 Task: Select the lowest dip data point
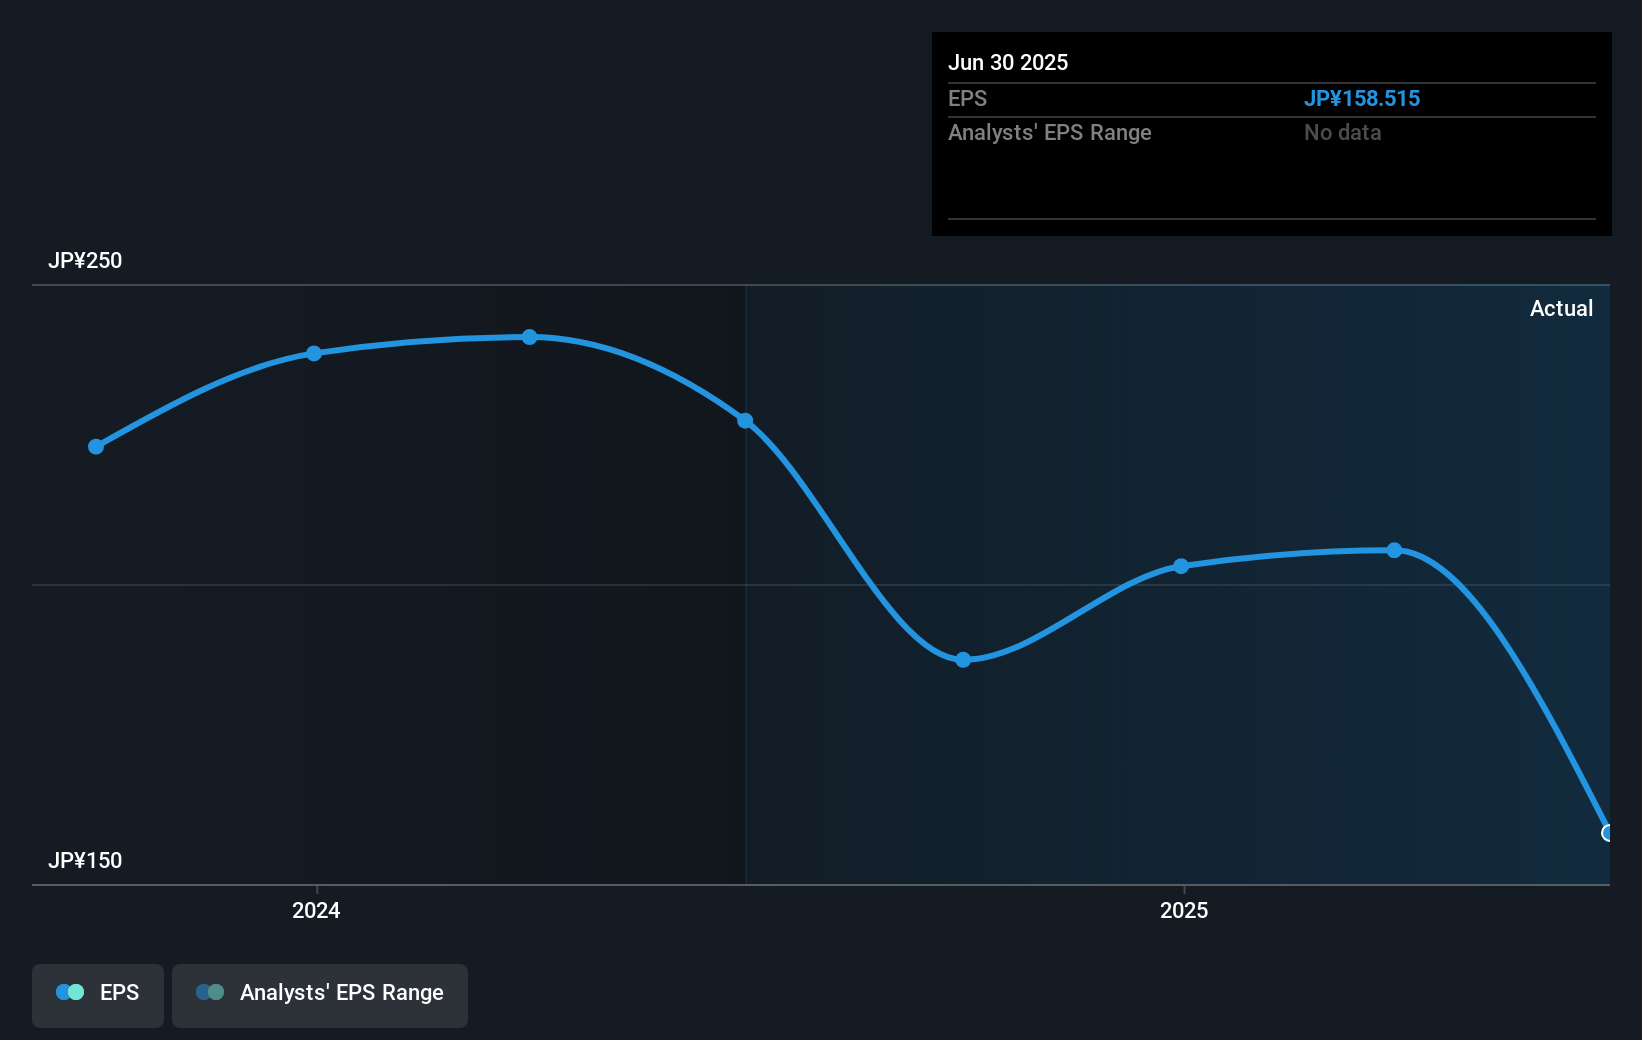coord(962,659)
